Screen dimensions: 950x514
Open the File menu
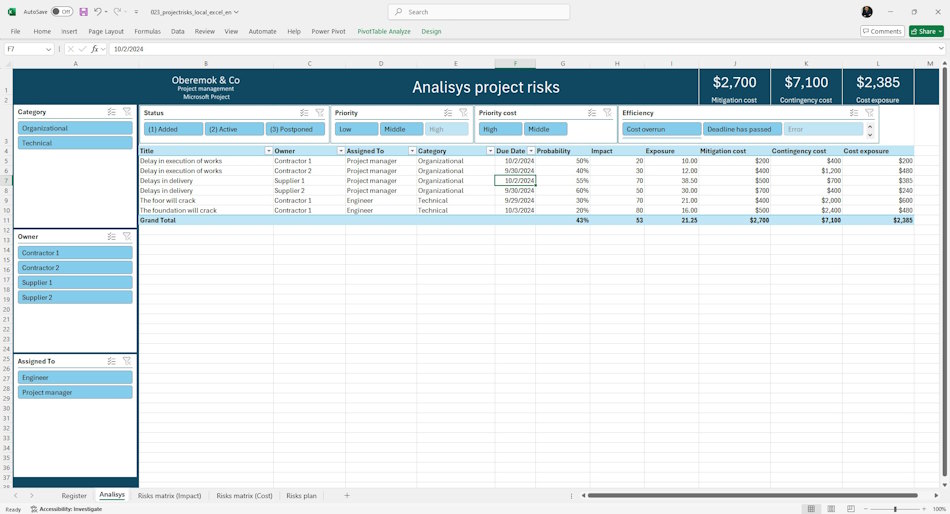[x=15, y=32]
